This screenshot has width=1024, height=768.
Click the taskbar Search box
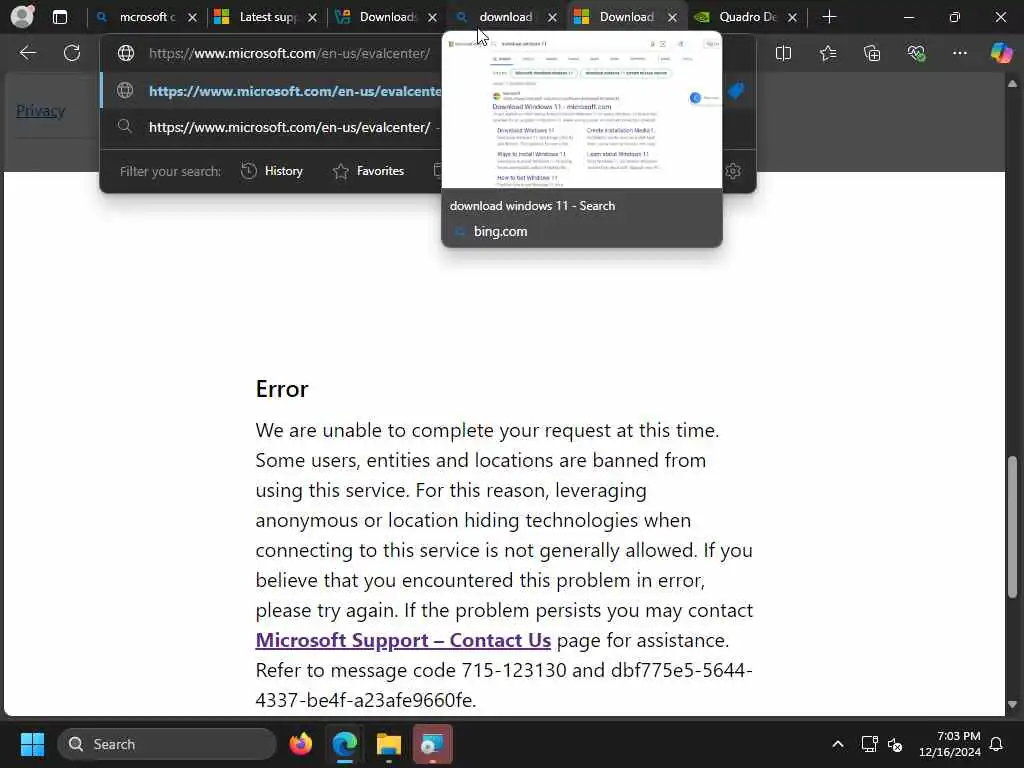coord(167,744)
